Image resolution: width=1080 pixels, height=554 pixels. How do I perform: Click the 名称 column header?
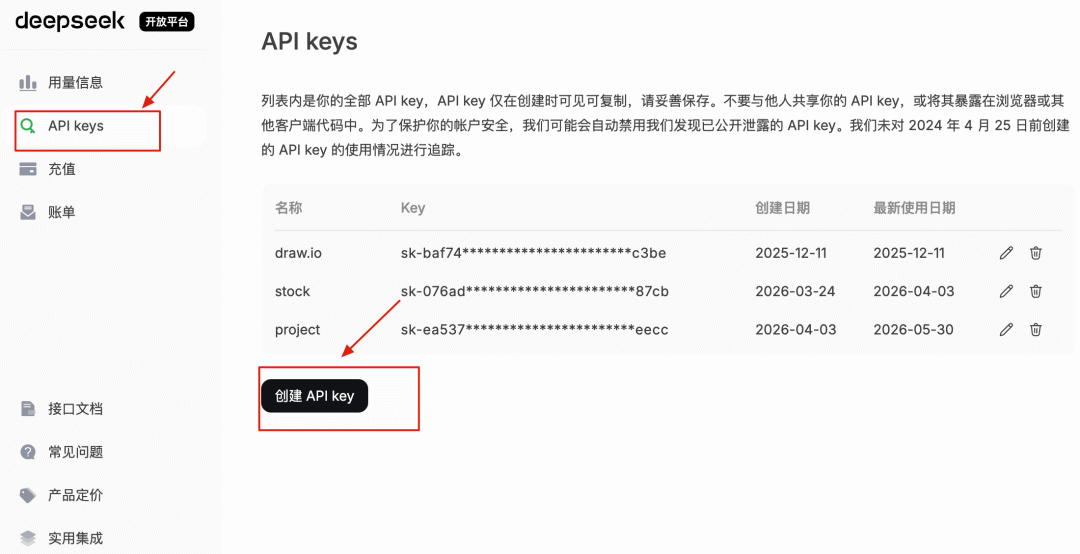click(x=289, y=208)
